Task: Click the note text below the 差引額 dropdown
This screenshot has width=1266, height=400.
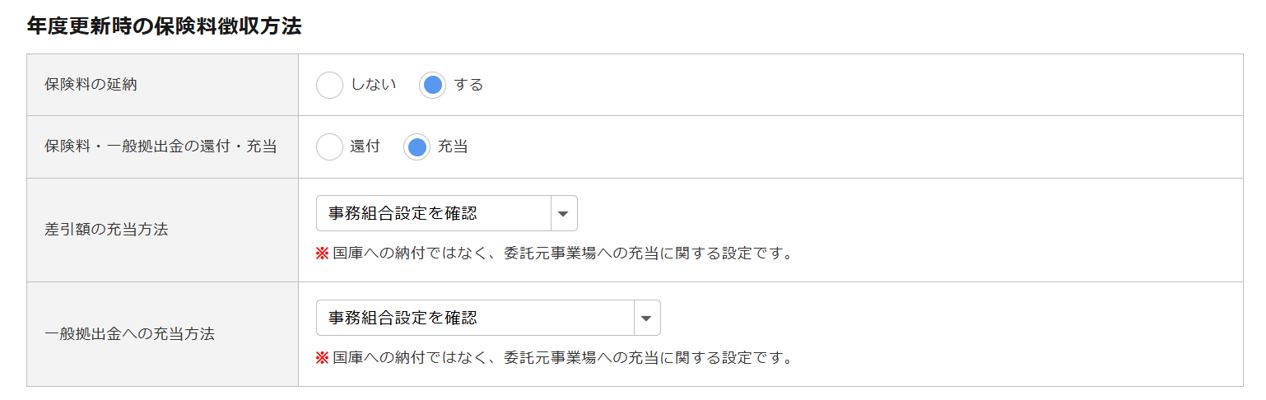Action: (x=562, y=253)
